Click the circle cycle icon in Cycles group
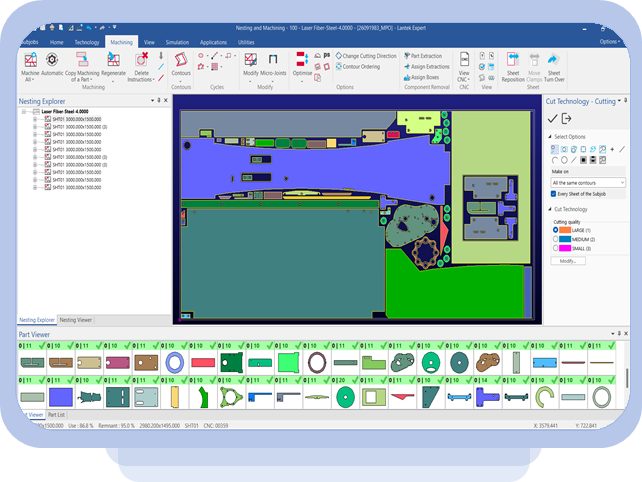 [x=201, y=55]
